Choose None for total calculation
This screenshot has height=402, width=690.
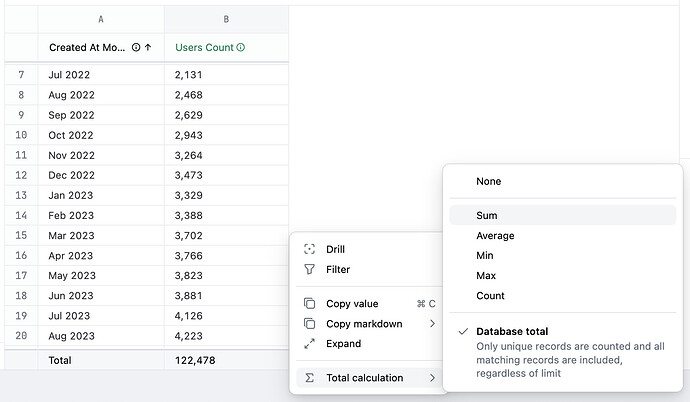click(x=488, y=182)
